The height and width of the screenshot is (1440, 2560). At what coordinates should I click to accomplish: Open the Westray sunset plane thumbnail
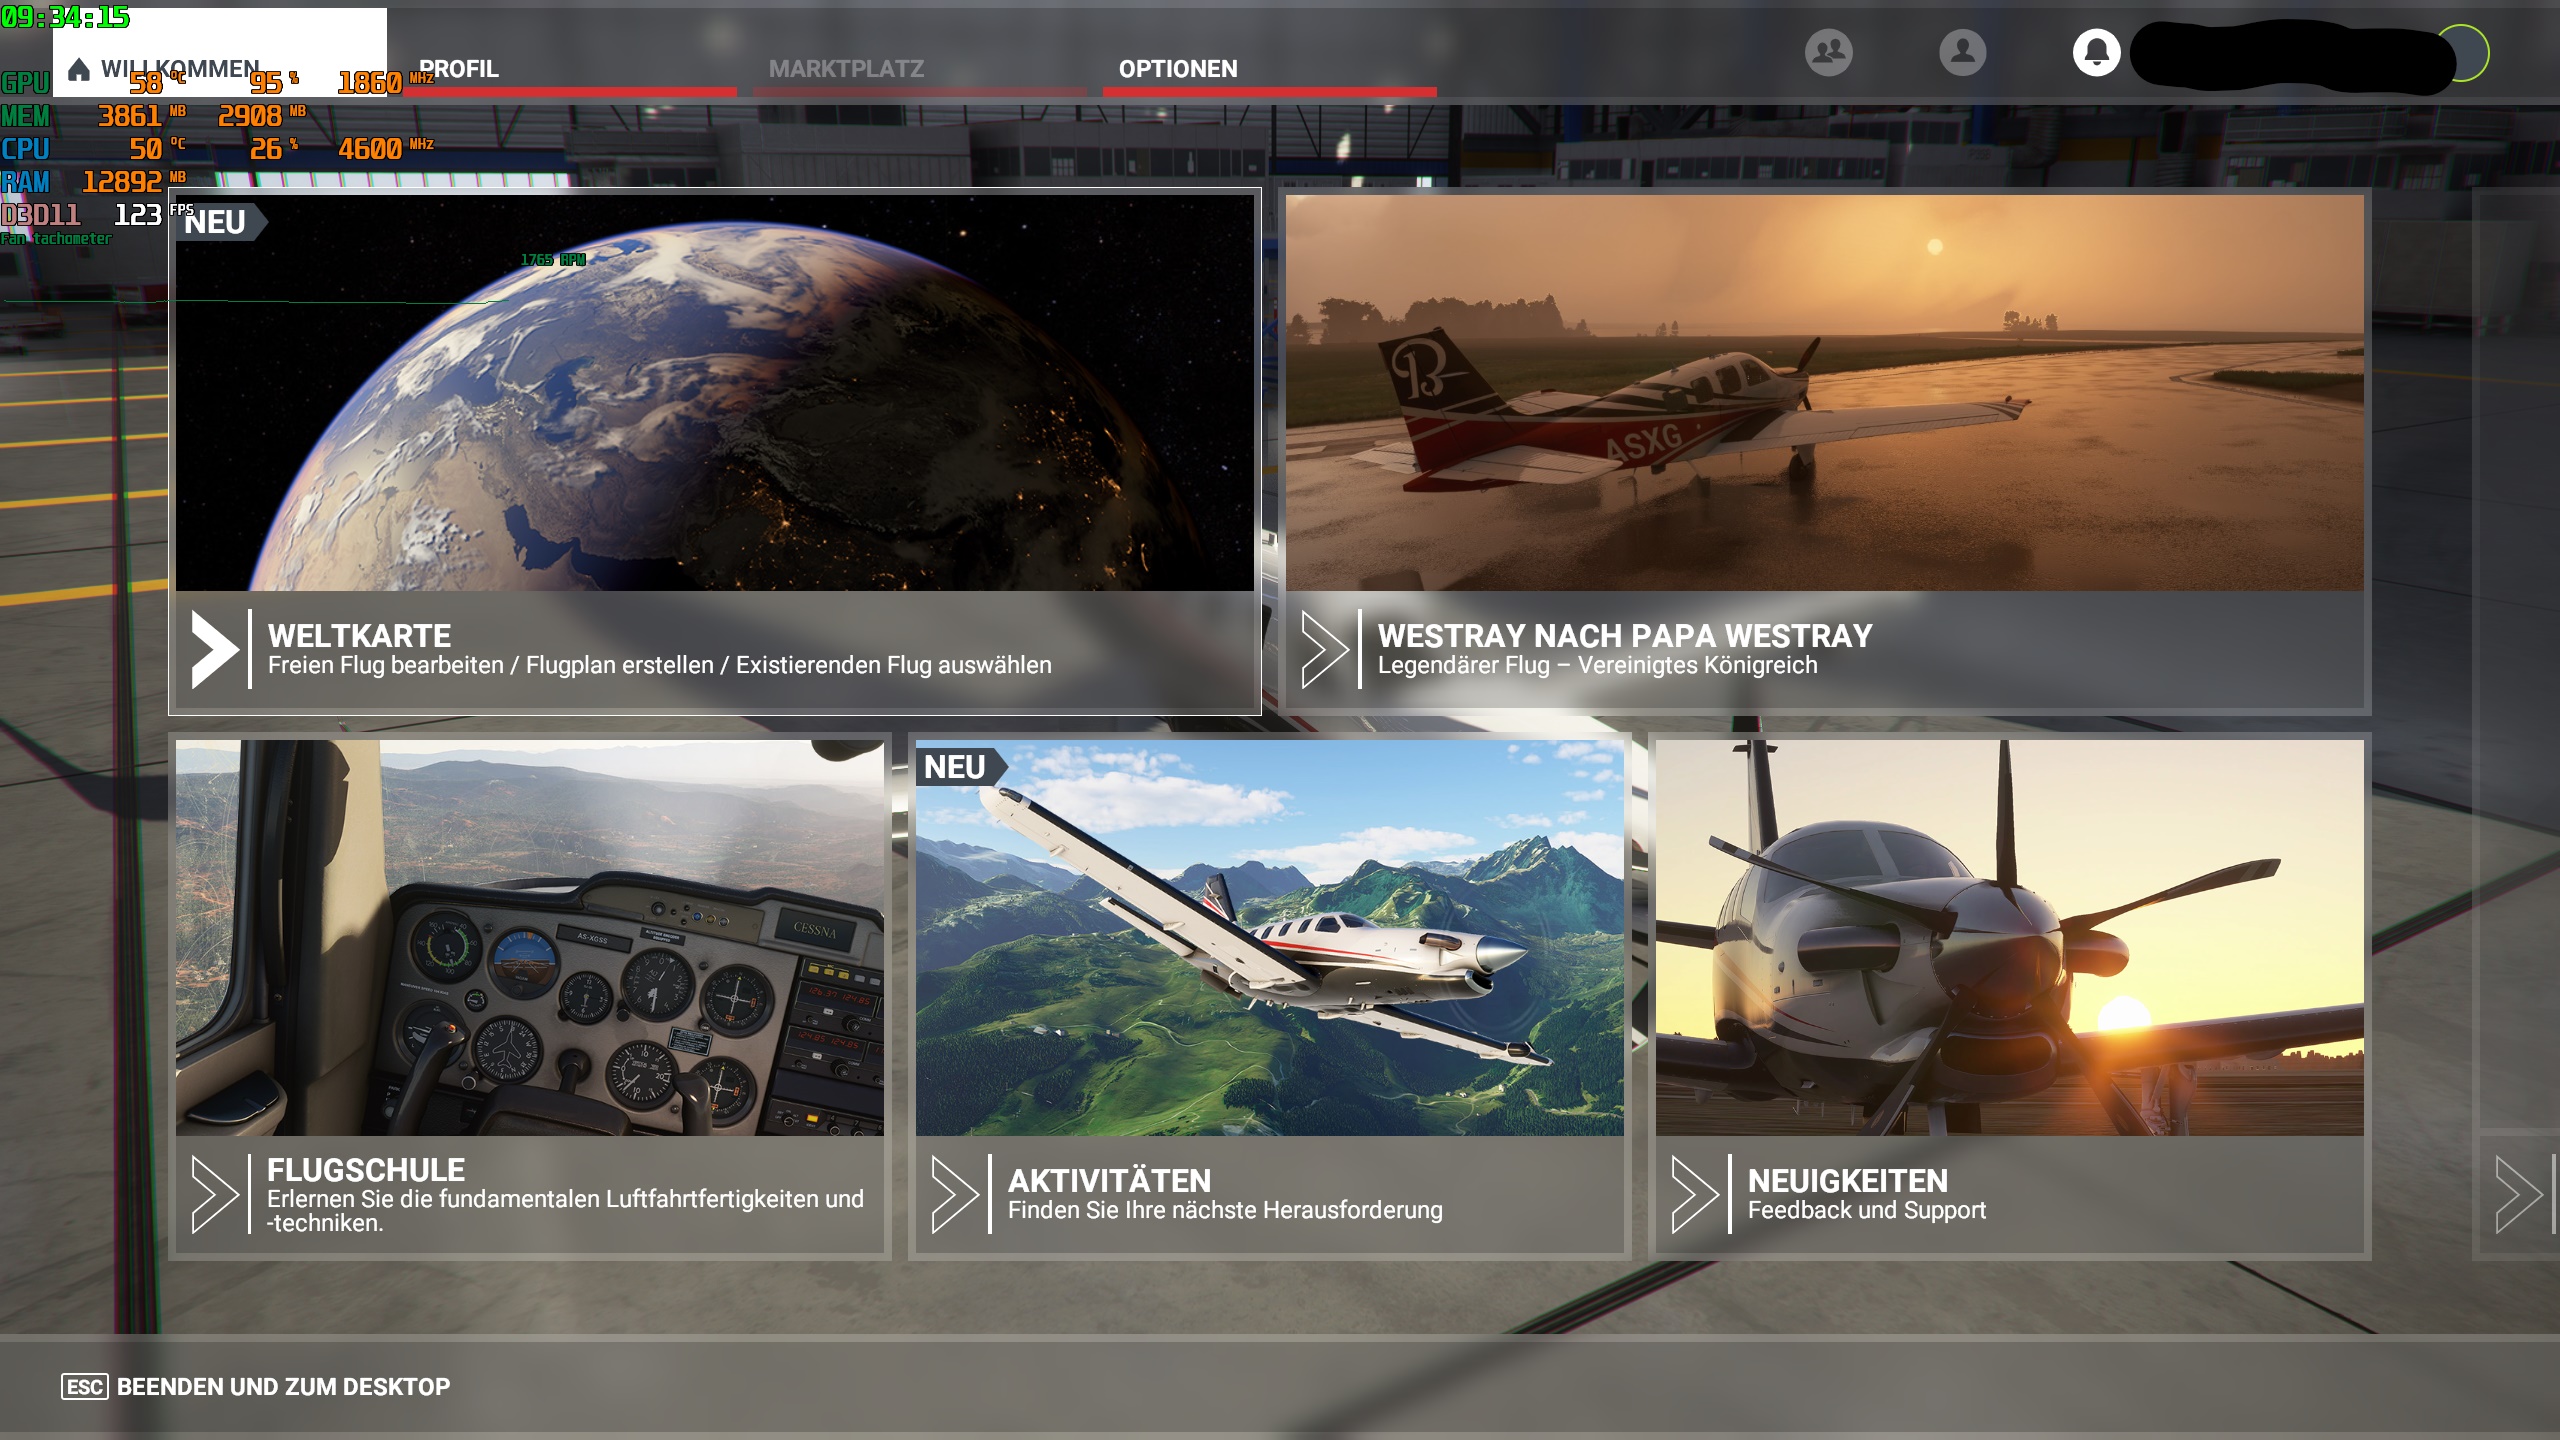(x=1824, y=392)
